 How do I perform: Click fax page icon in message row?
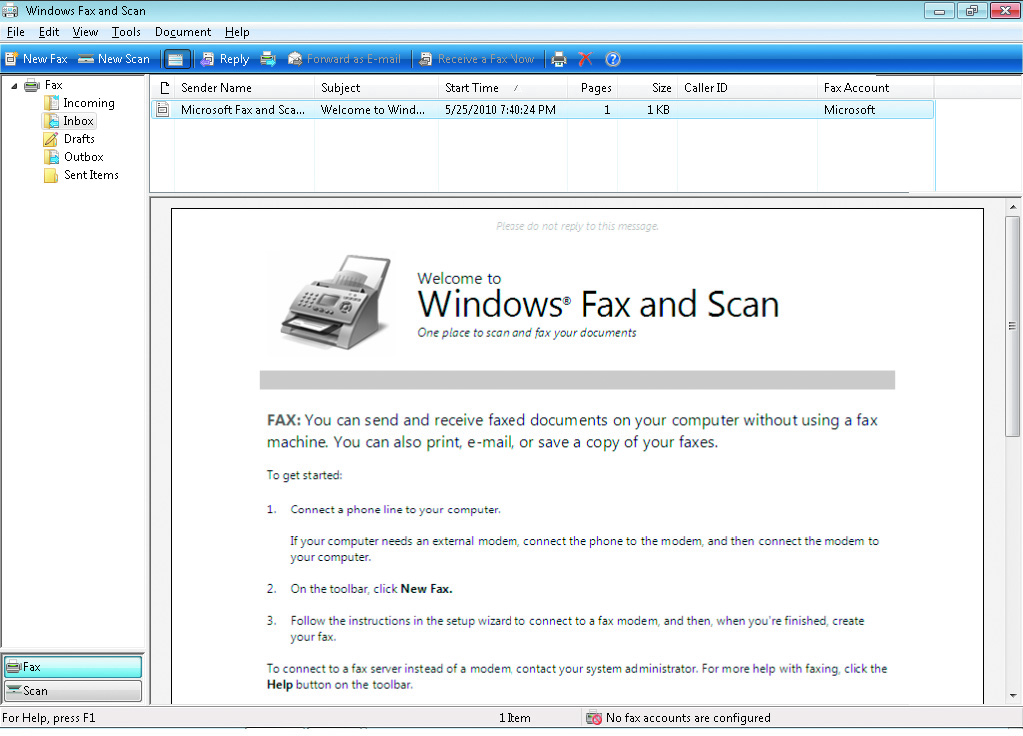pyautogui.click(x=163, y=110)
